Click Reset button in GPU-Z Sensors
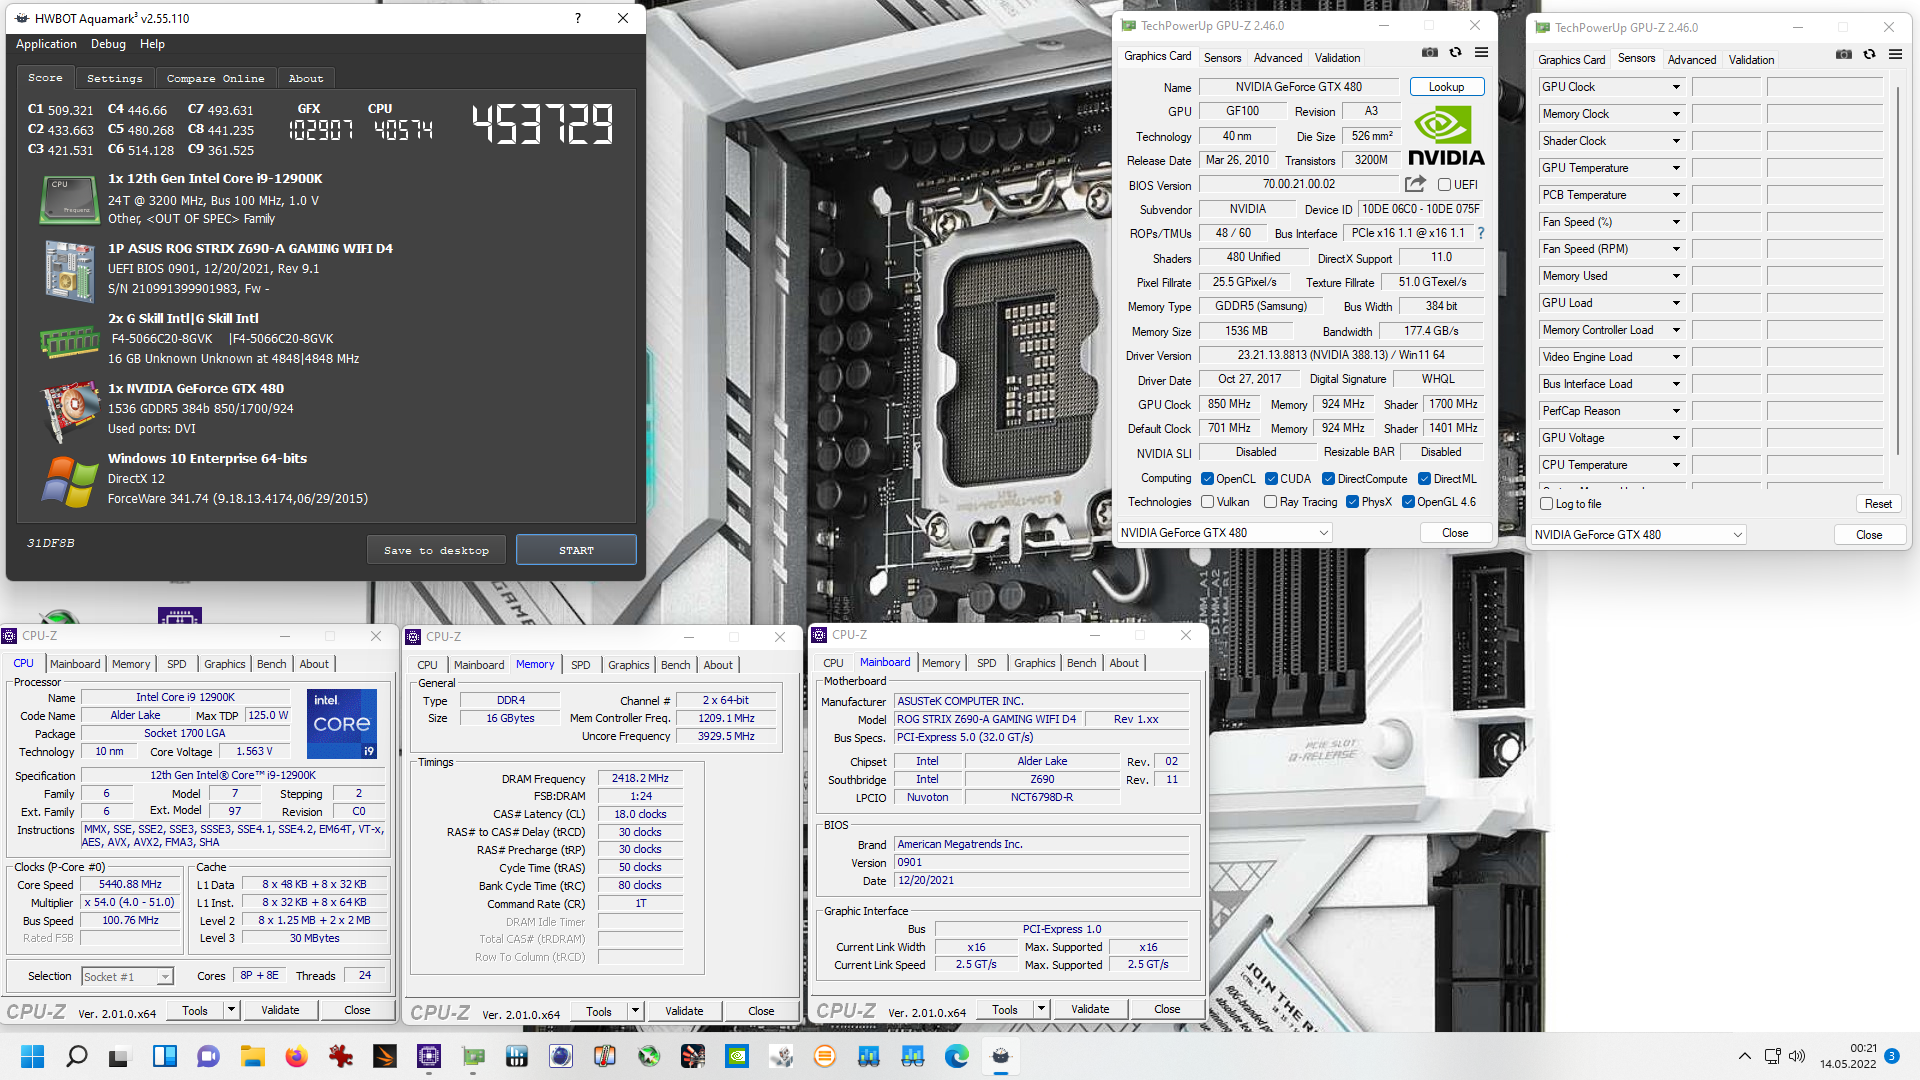Viewport: 1920px width, 1080px height. pos(1878,504)
